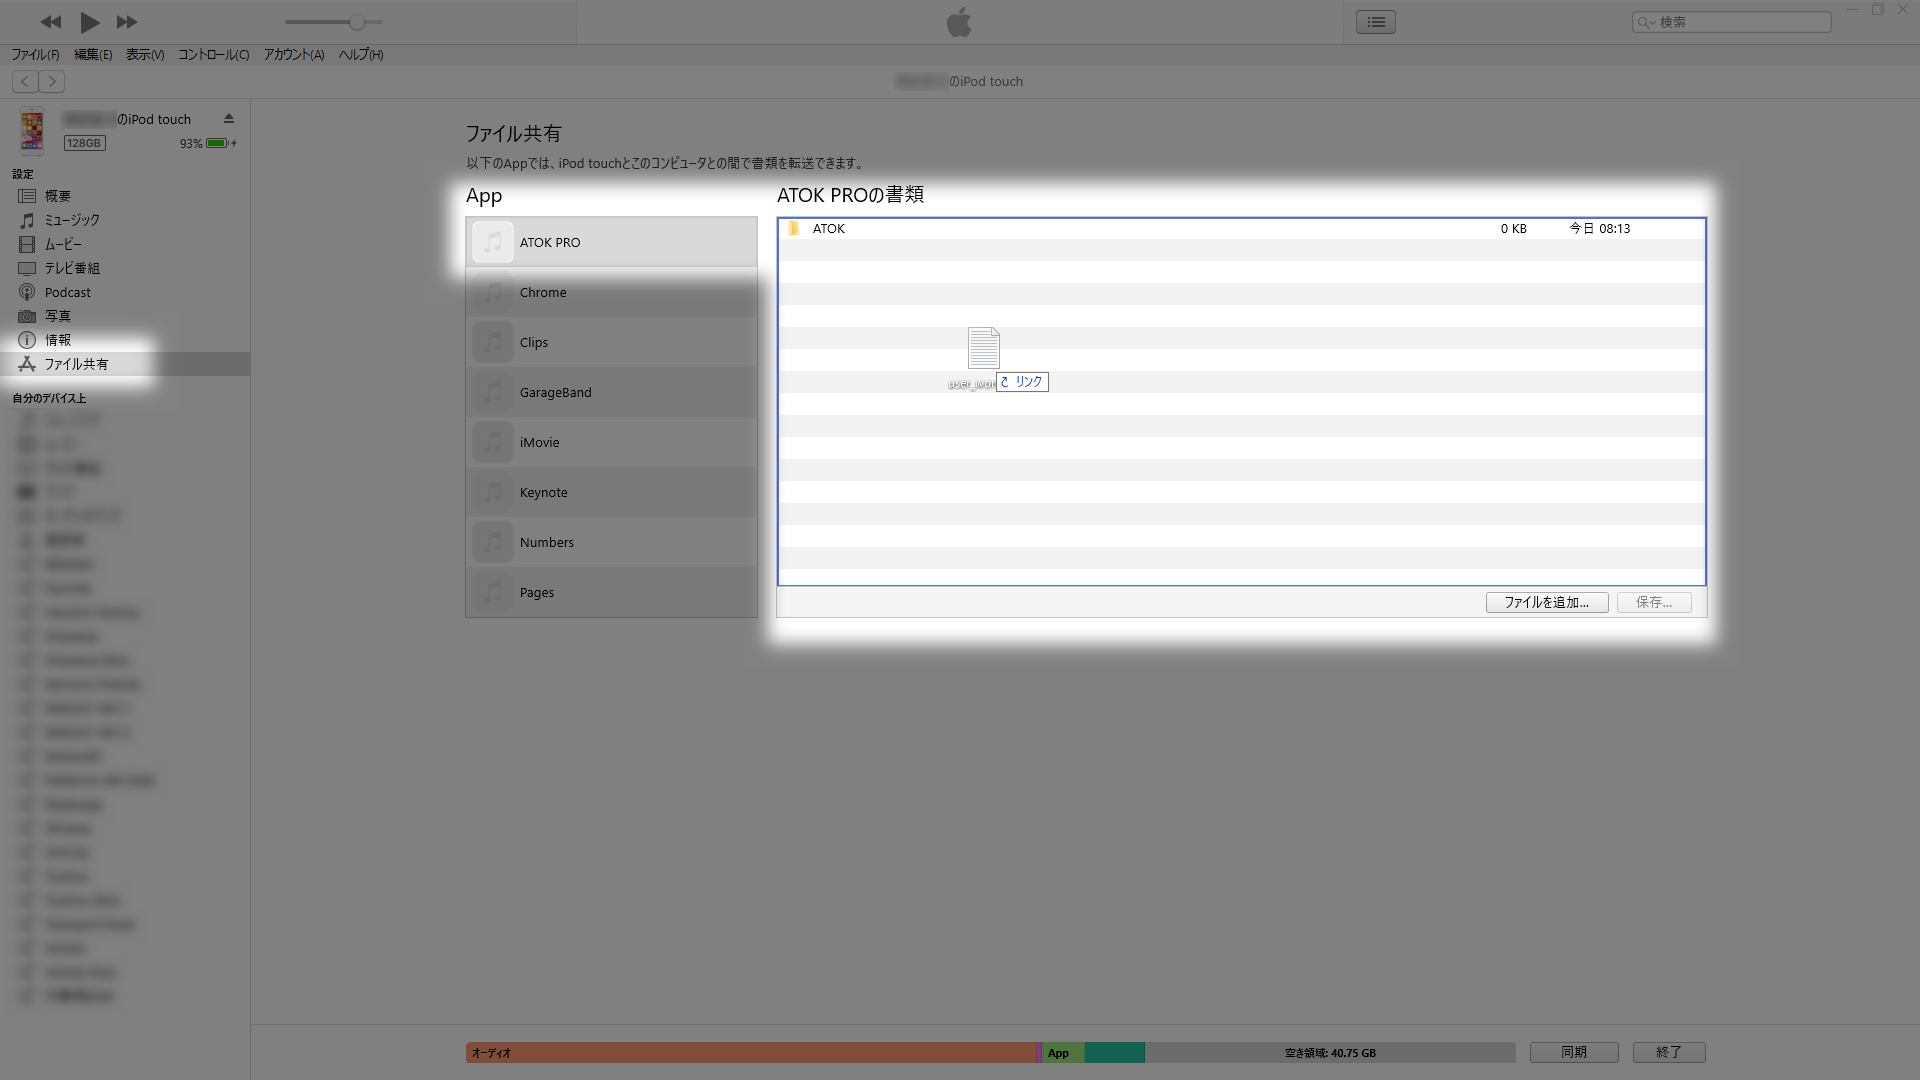Select iMovie app icon in list
This screenshot has height=1080, width=1920.
(x=493, y=442)
